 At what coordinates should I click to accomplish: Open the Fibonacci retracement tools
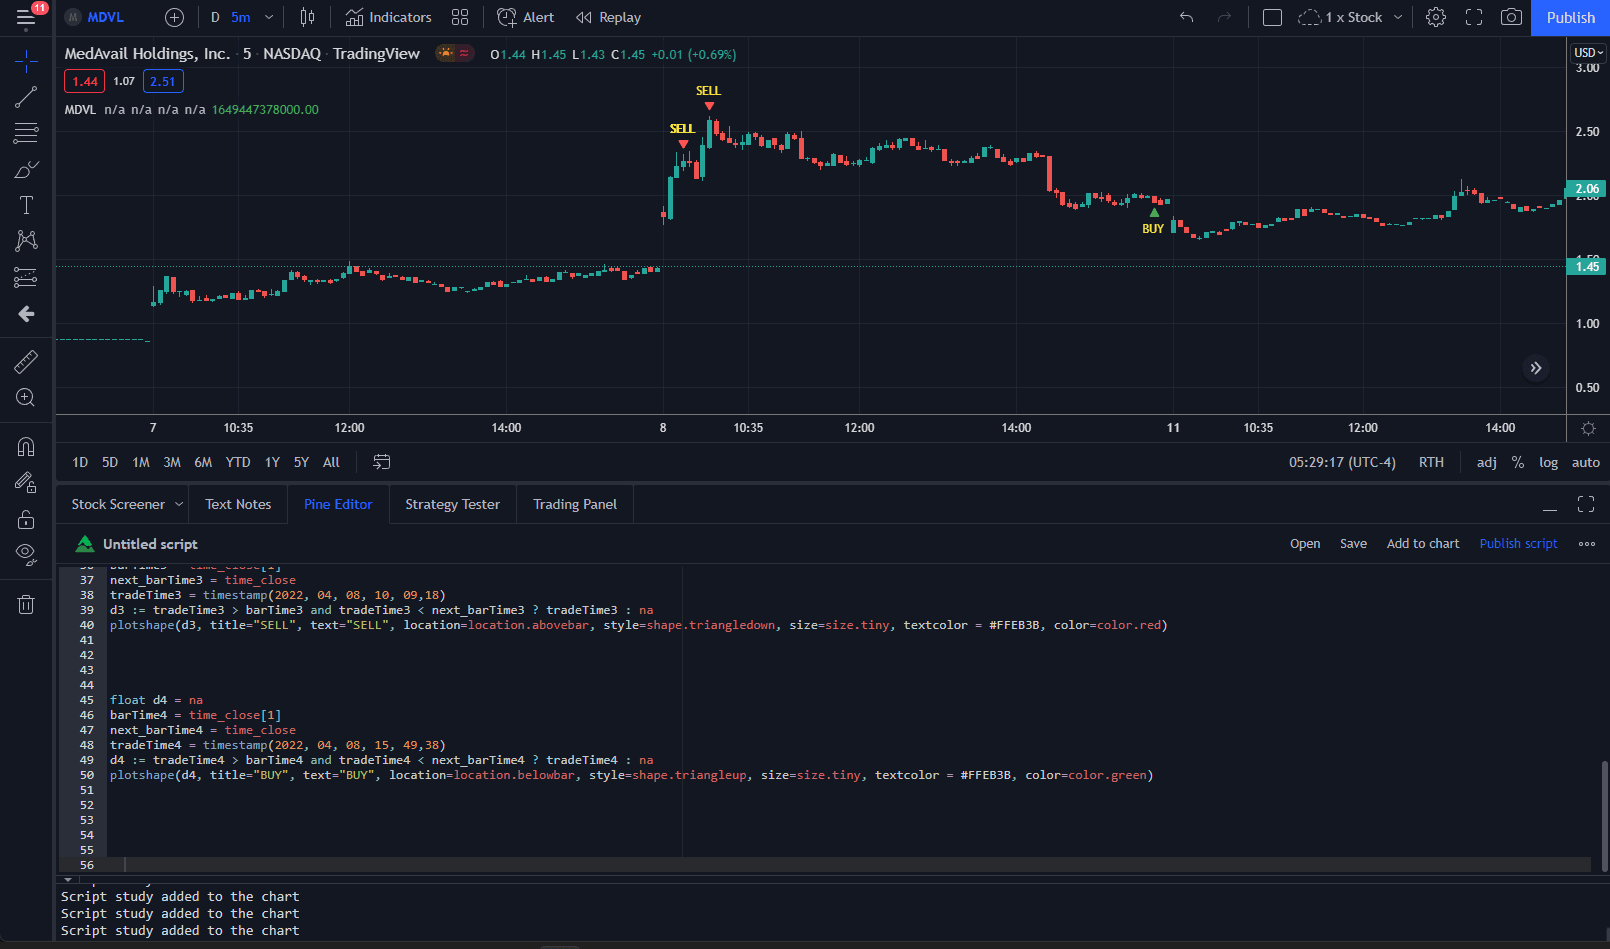[x=26, y=132]
